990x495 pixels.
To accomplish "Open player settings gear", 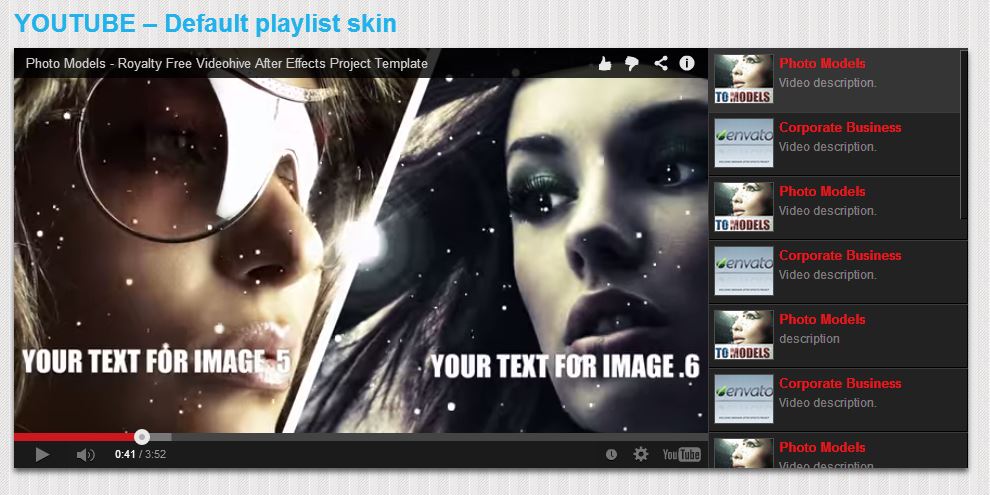I will 641,454.
